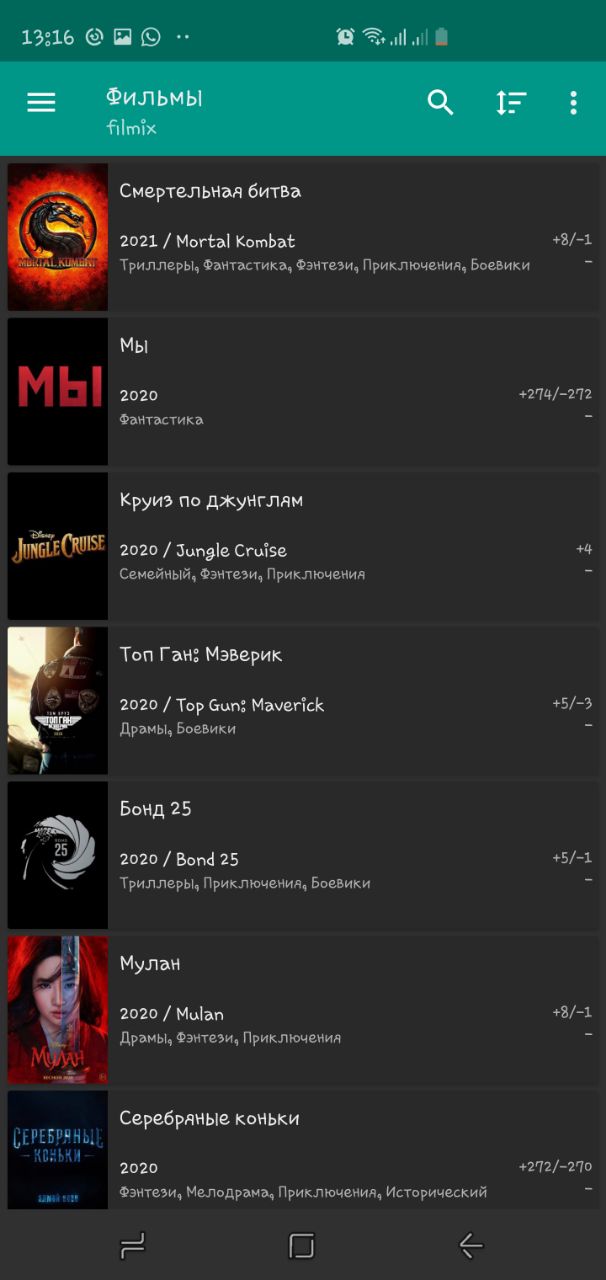Tap the WhatsApp notification icon
Viewport: 606px width, 1280px height.
click(x=151, y=37)
